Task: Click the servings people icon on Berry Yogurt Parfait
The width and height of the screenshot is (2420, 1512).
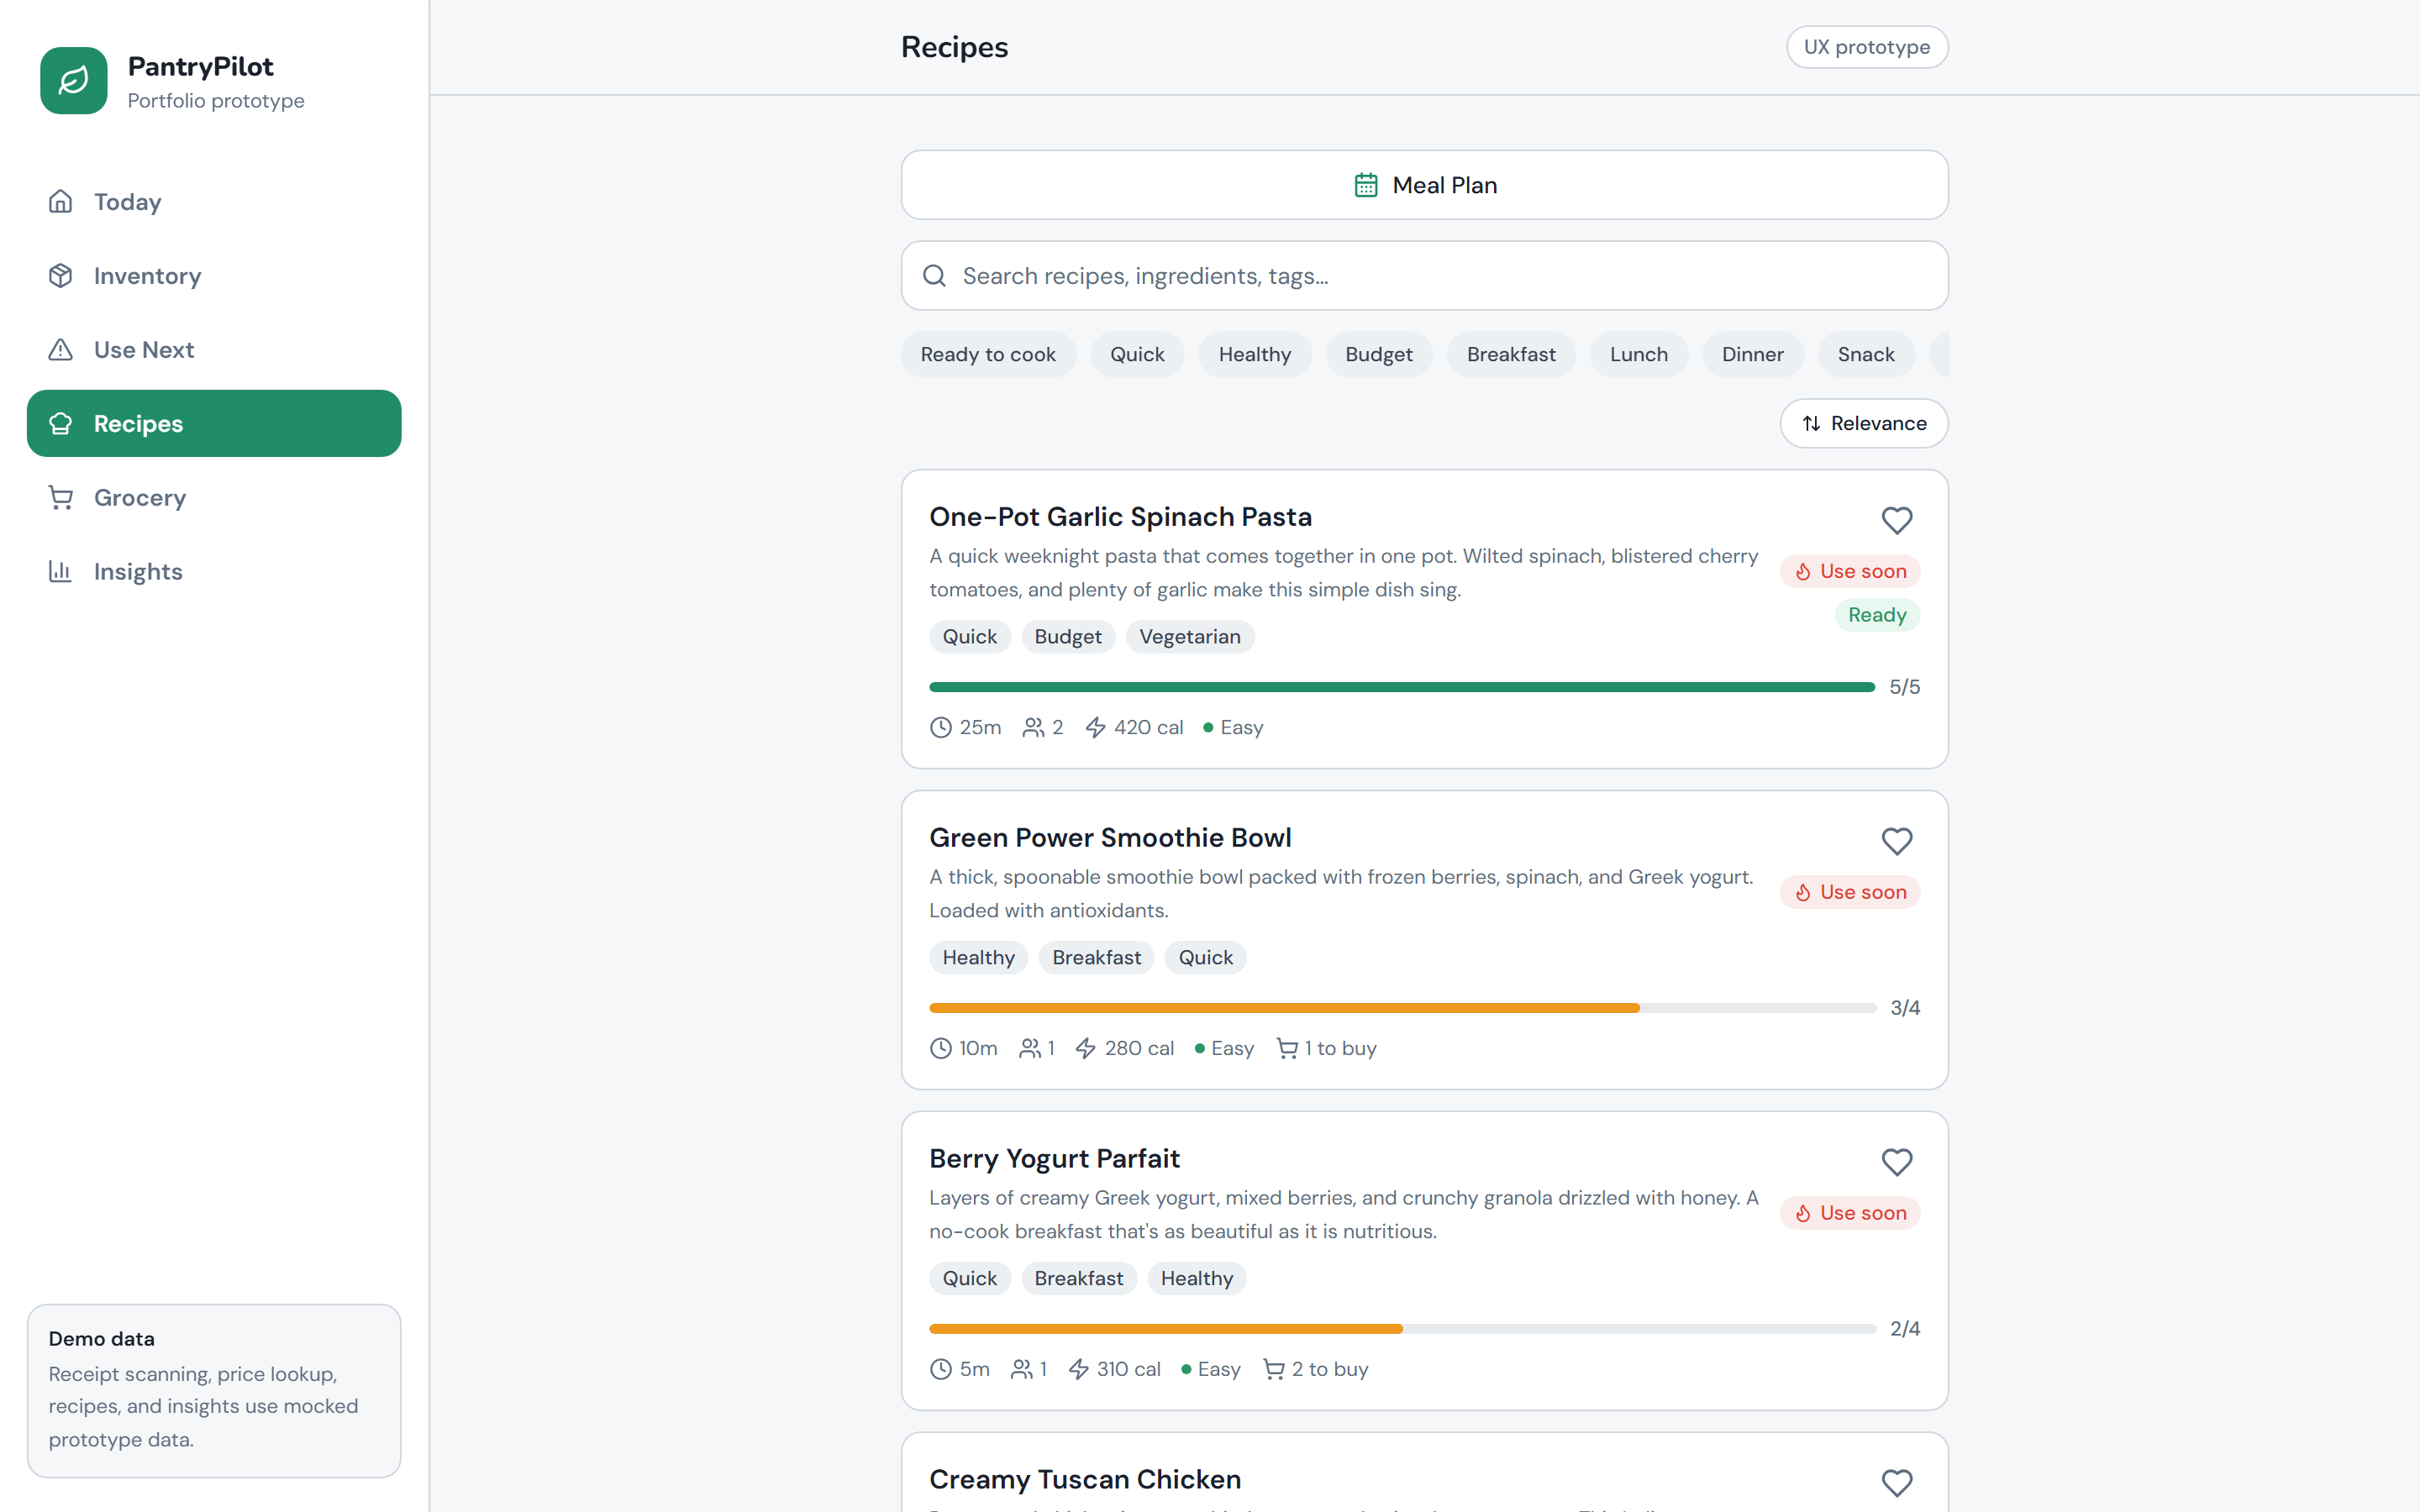Action: pos(1021,1370)
